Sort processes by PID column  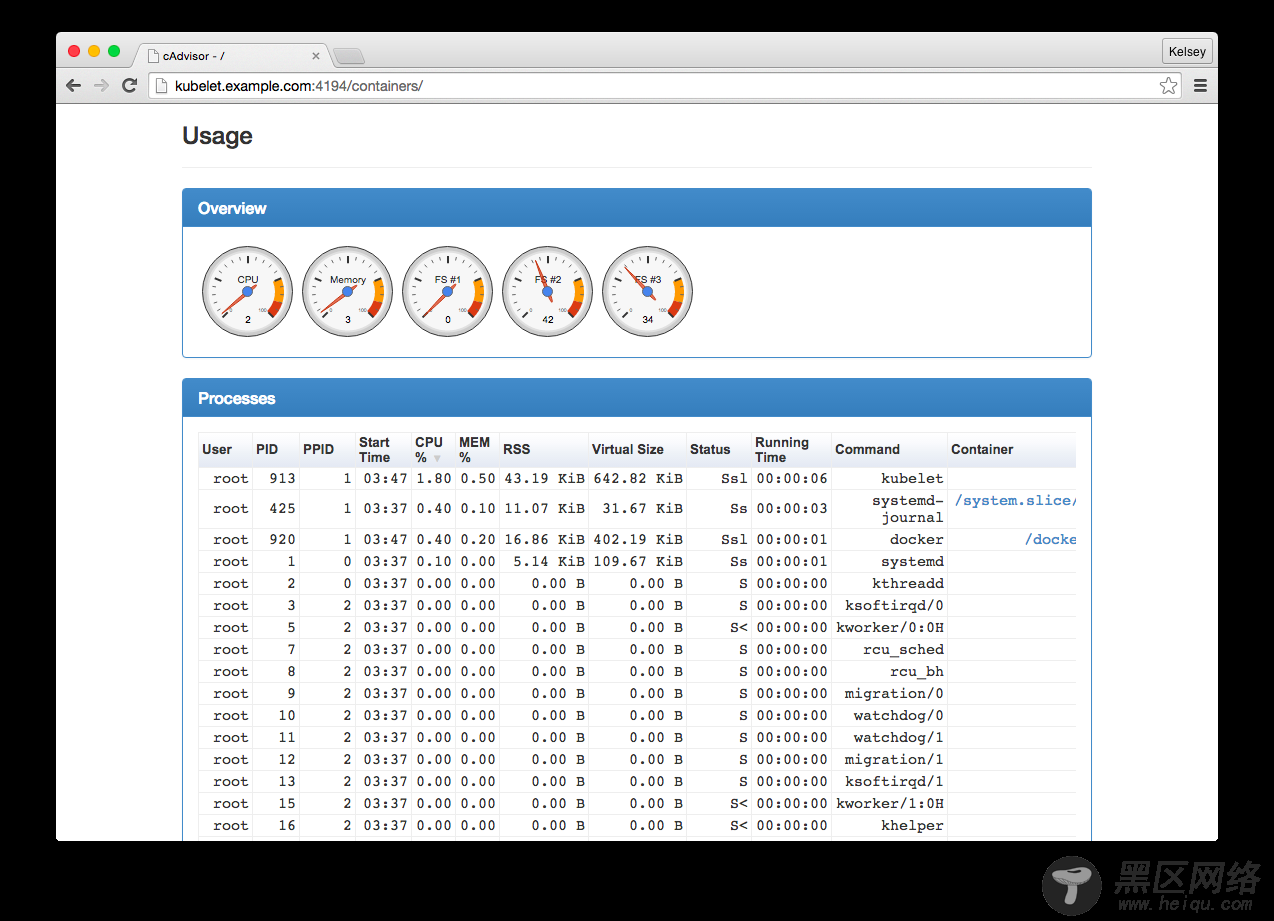tap(276, 450)
